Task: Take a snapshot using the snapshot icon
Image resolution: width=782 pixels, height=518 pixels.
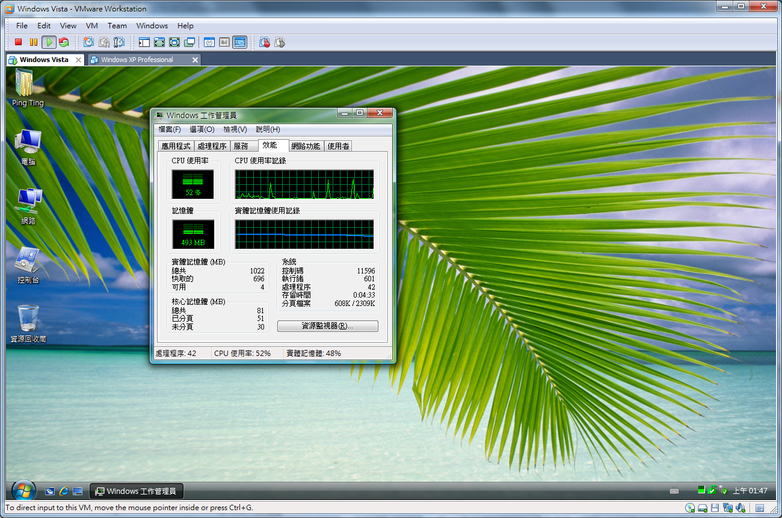Action: [x=88, y=42]
